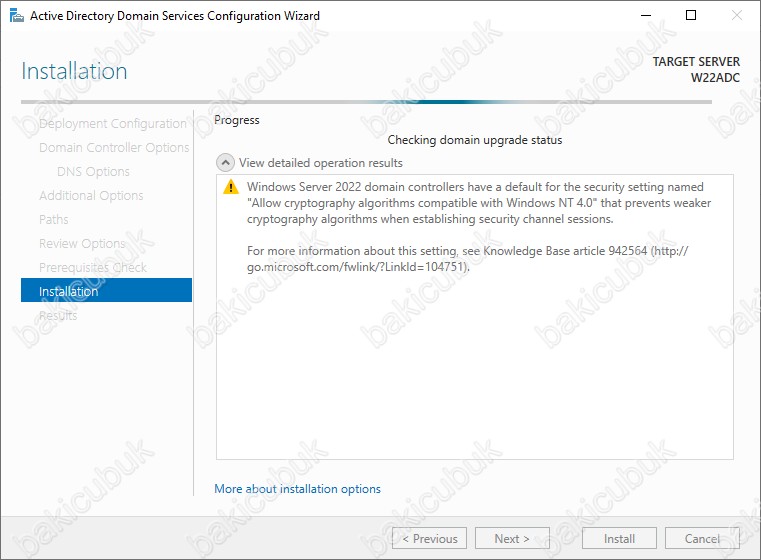Select Deployment Configuration step
Image resolution: width=761 pixels, height=560 pixels.
113,124
